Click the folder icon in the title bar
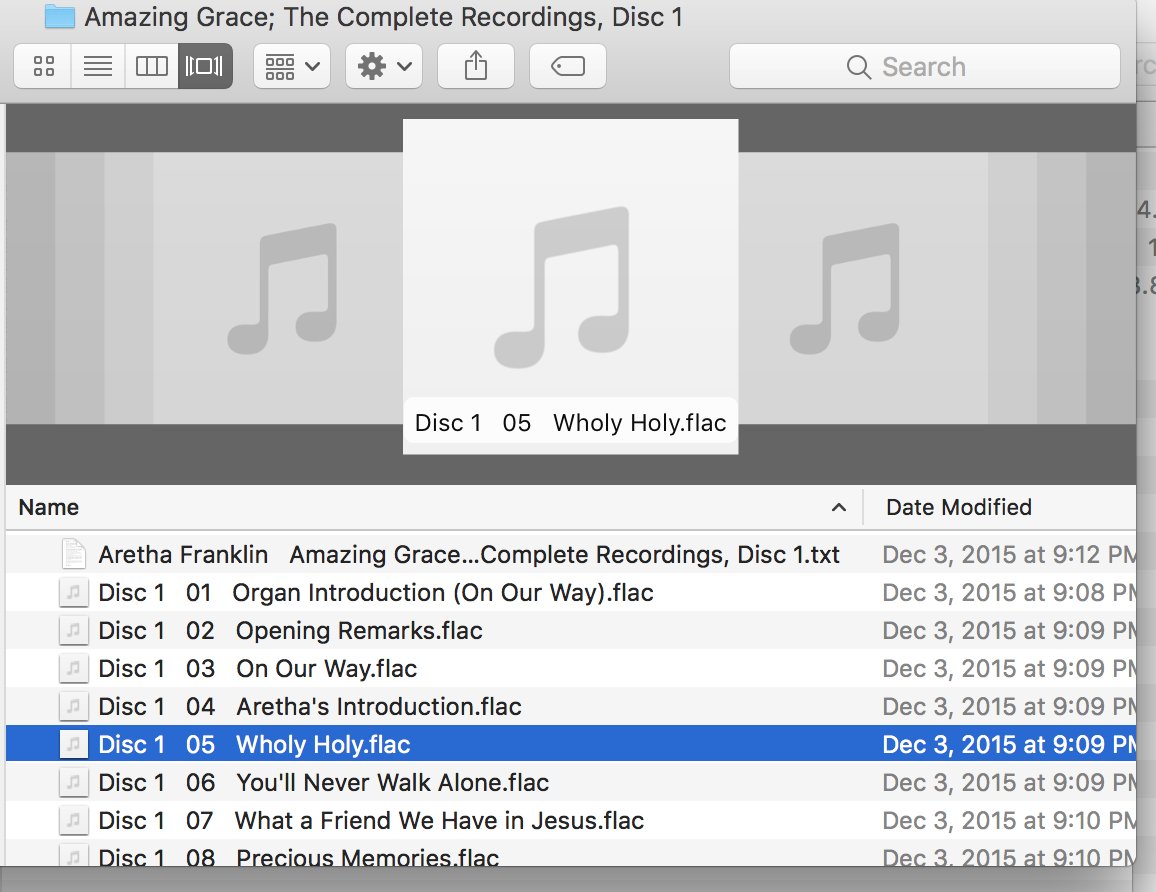 point(60,16)
